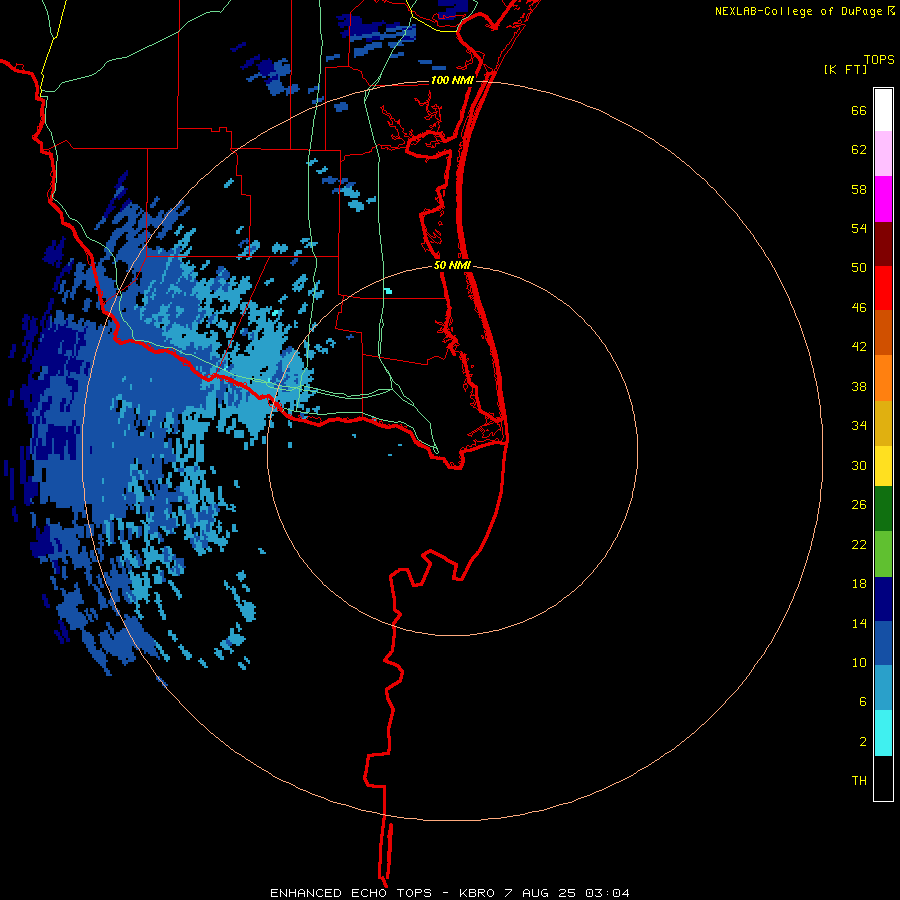Click the cyan 6 kft legend swatch
900x900 pixels.
click(x=883, y=733)
